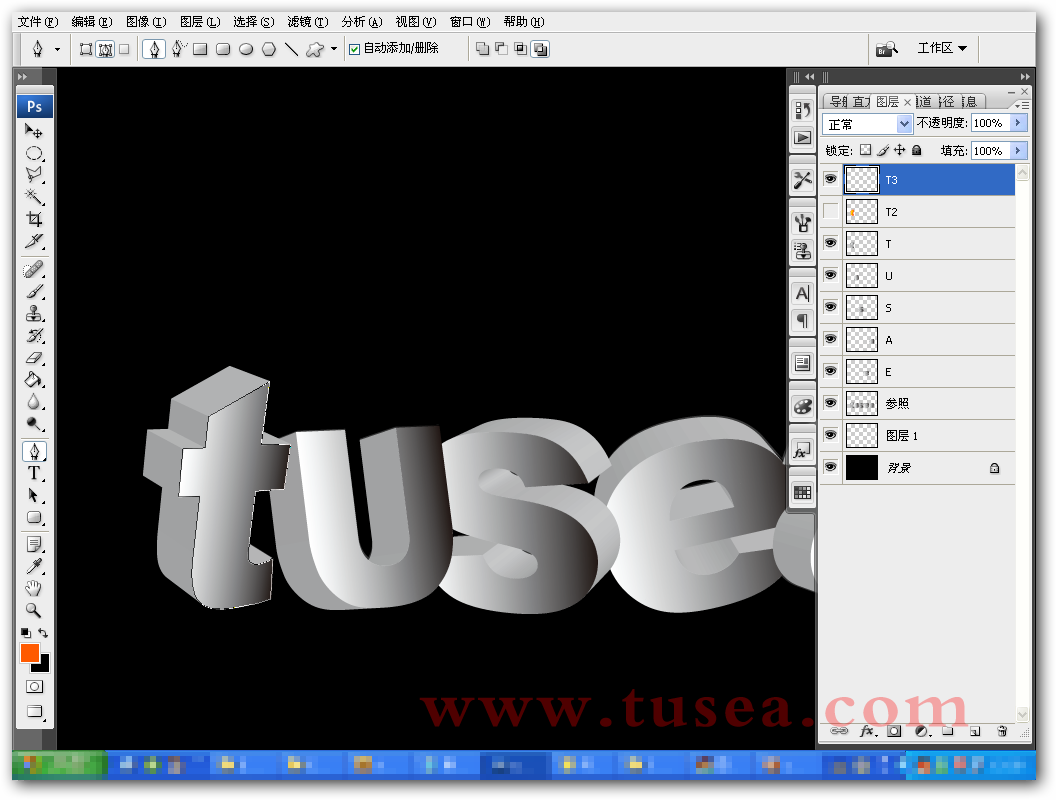Hide the T3 layer
This screenshot has height=800, width=1056.
tap(830, 179)
